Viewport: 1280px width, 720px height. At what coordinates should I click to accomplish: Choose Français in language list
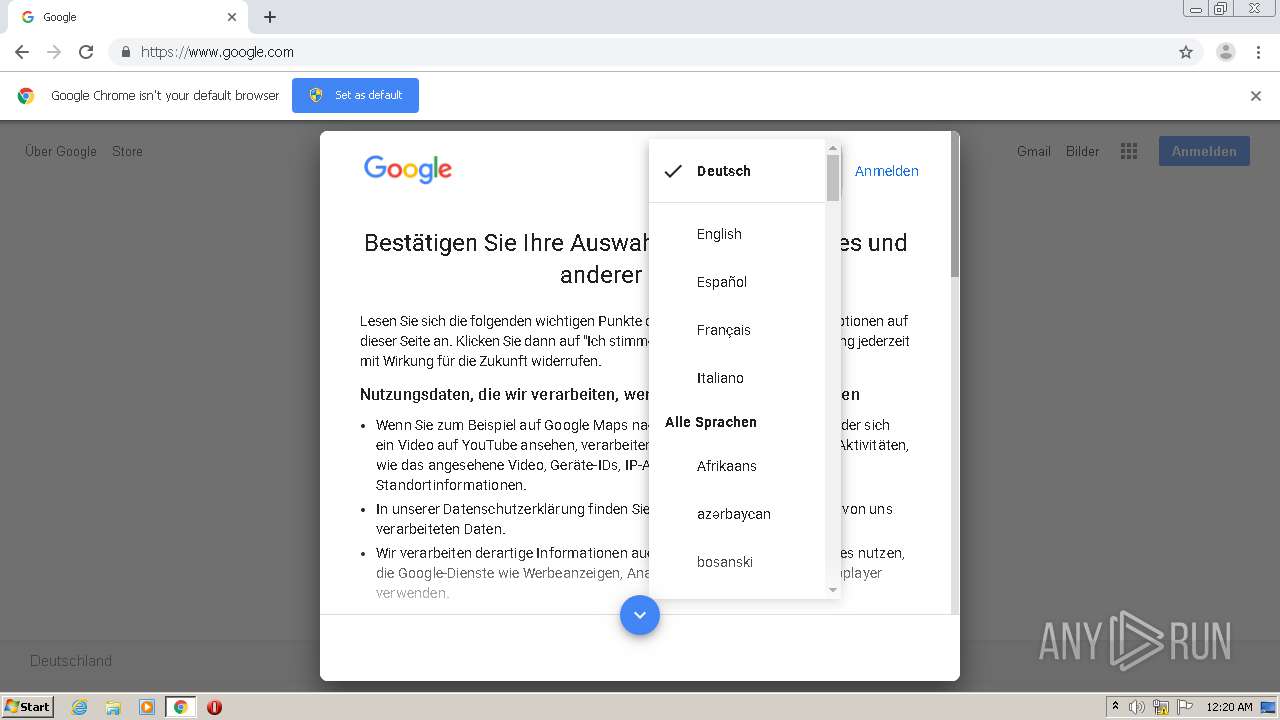pos(737,330)
